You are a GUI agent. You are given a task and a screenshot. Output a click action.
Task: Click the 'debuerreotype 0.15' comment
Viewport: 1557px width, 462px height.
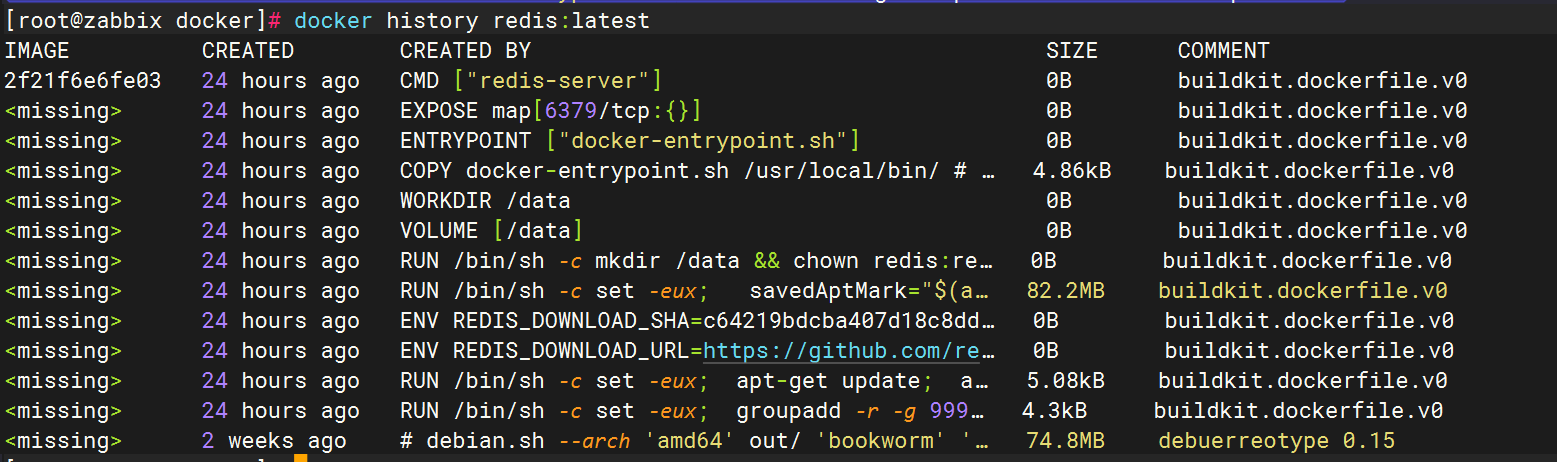click(x=1276, y=441)
